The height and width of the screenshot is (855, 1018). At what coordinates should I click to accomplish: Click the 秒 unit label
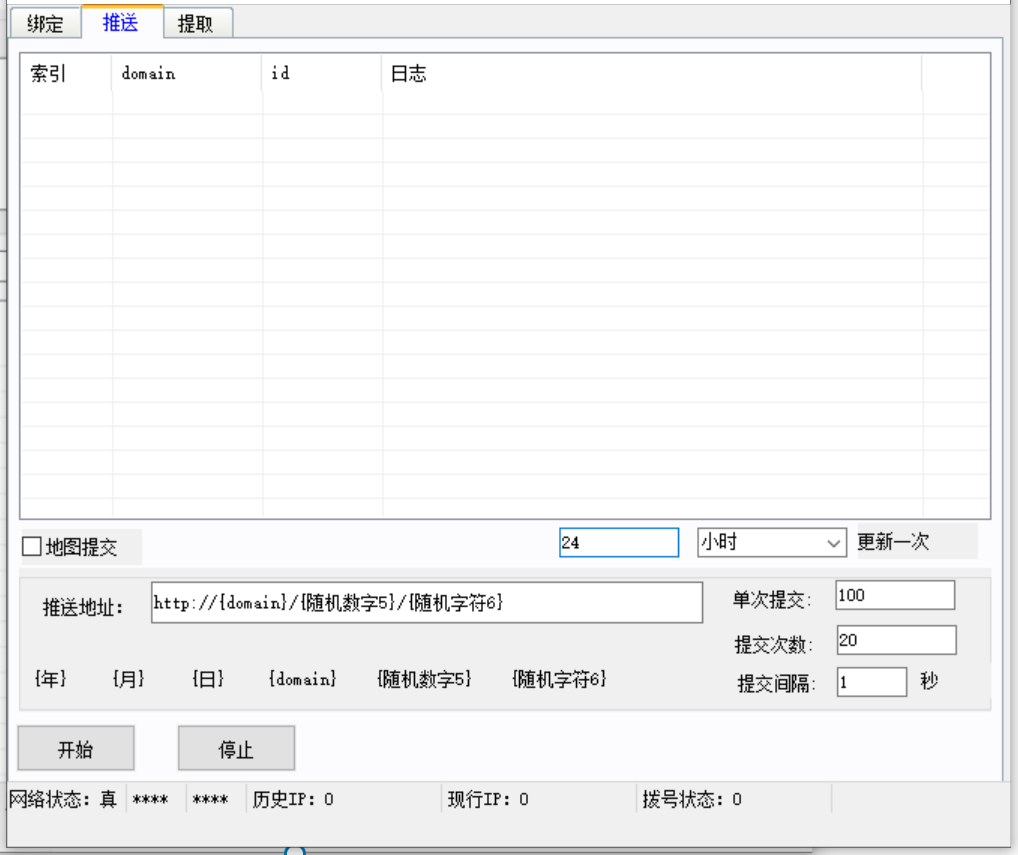929,681
